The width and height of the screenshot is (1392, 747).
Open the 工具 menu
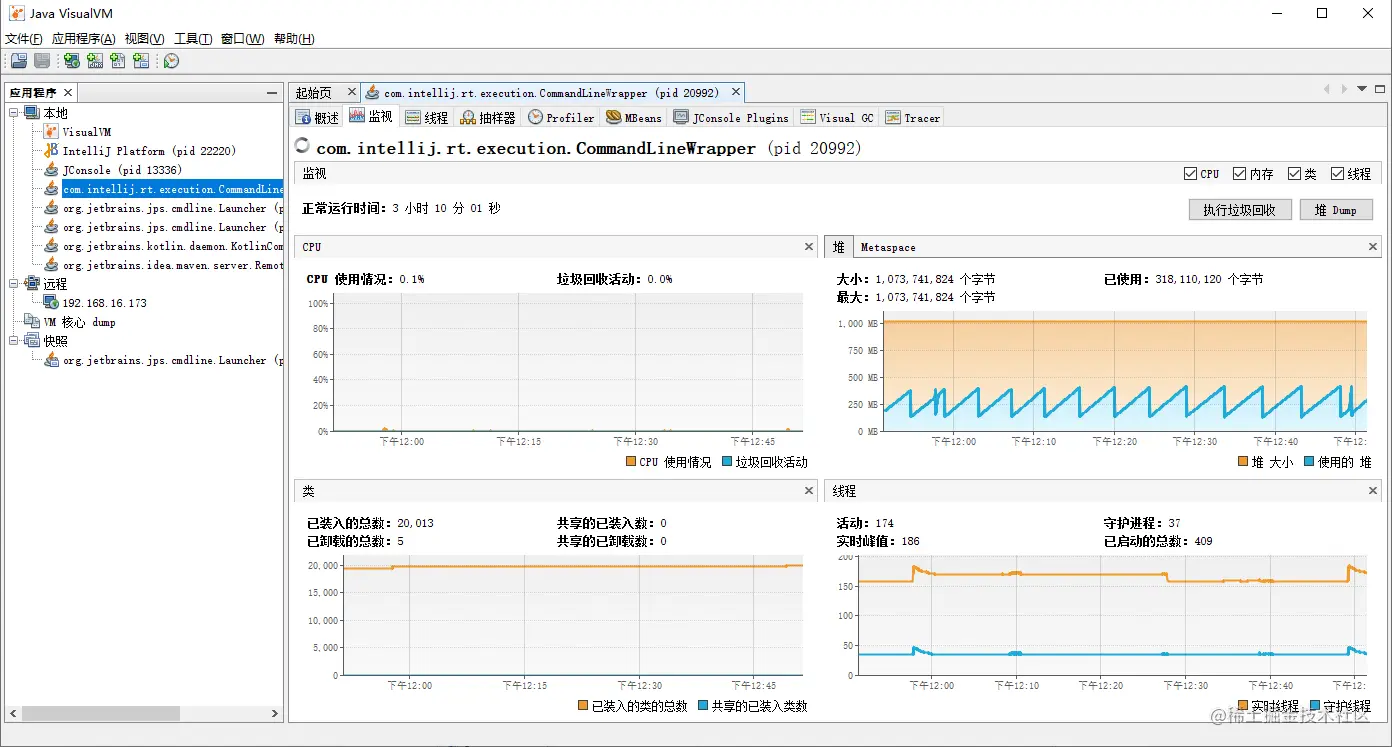pos(193,39)
